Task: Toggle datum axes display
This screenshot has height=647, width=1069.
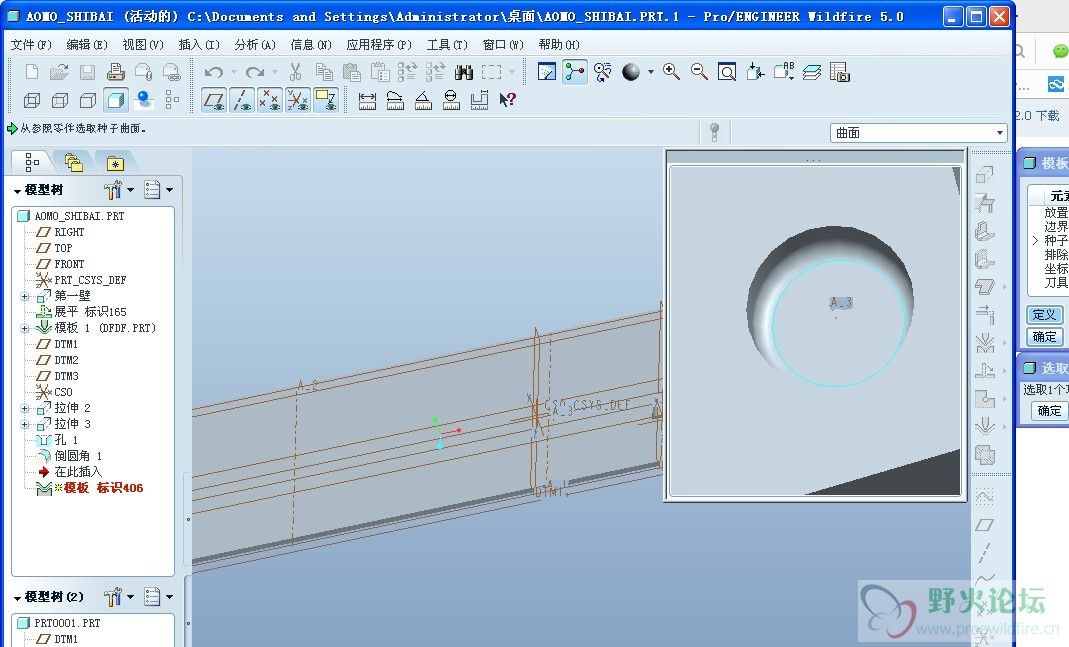Action: [243, 100]
